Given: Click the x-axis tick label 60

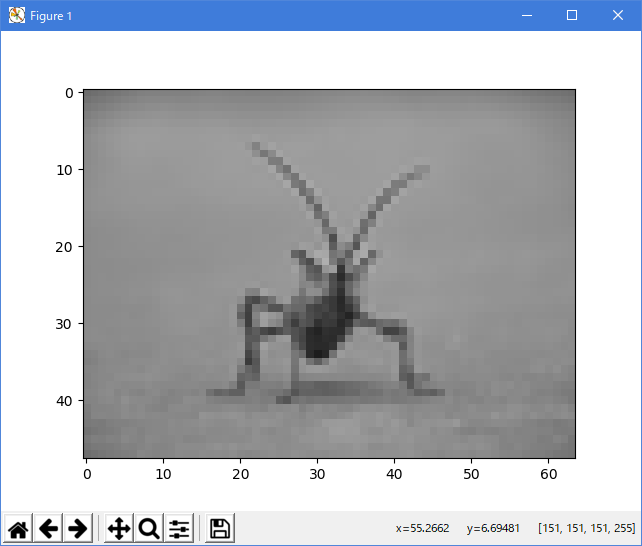Looking at the screenshot, I should tap(549, 474).
